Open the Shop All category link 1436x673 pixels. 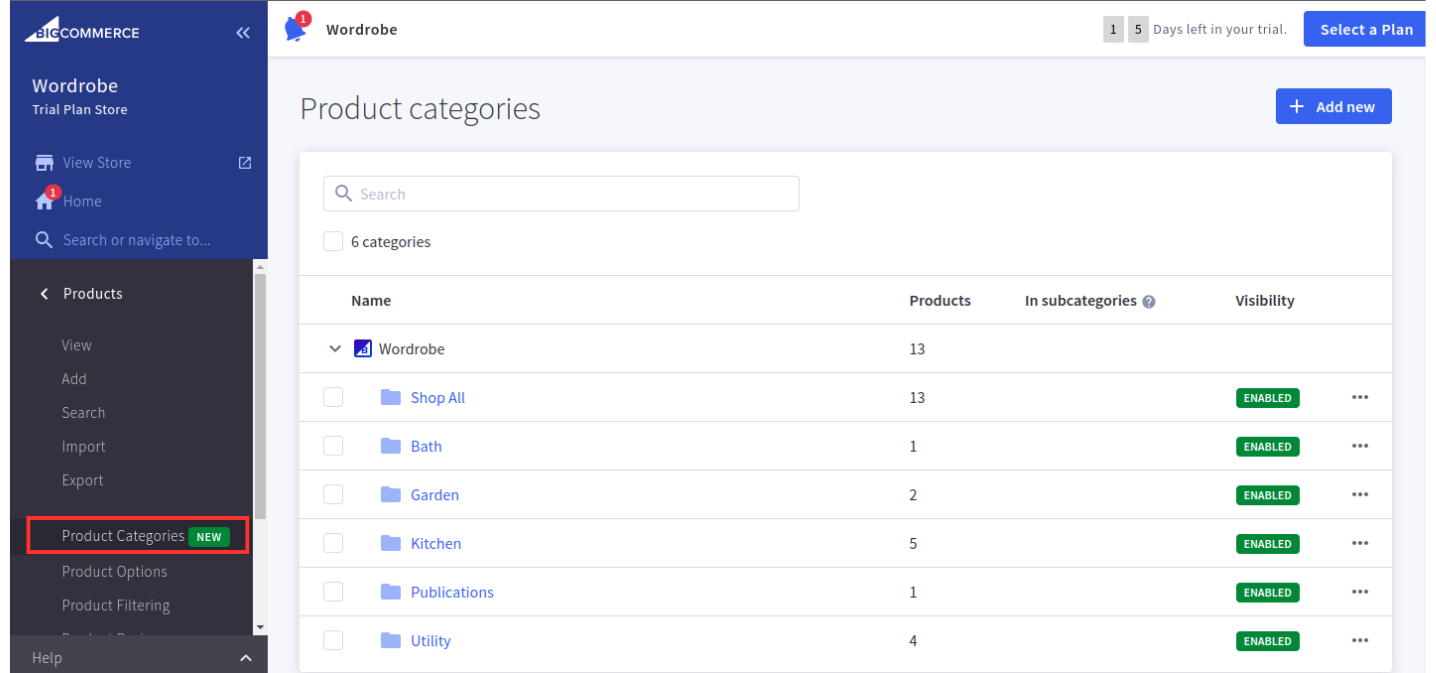438,398
